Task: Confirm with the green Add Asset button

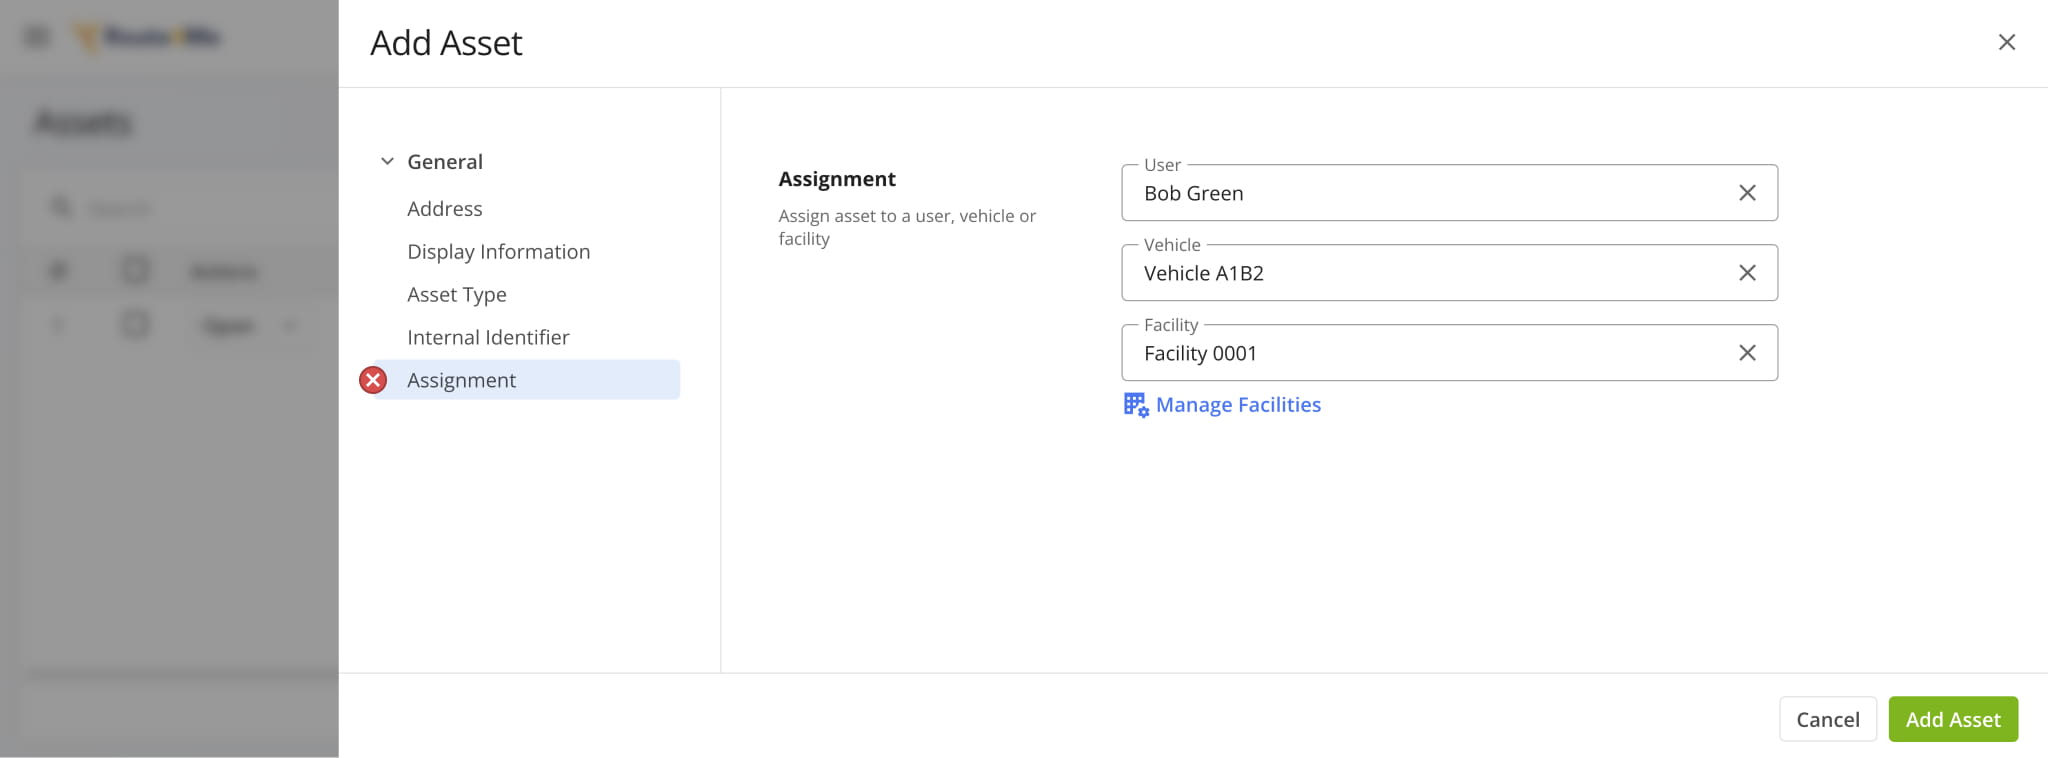Action: tap(1953, 719)
